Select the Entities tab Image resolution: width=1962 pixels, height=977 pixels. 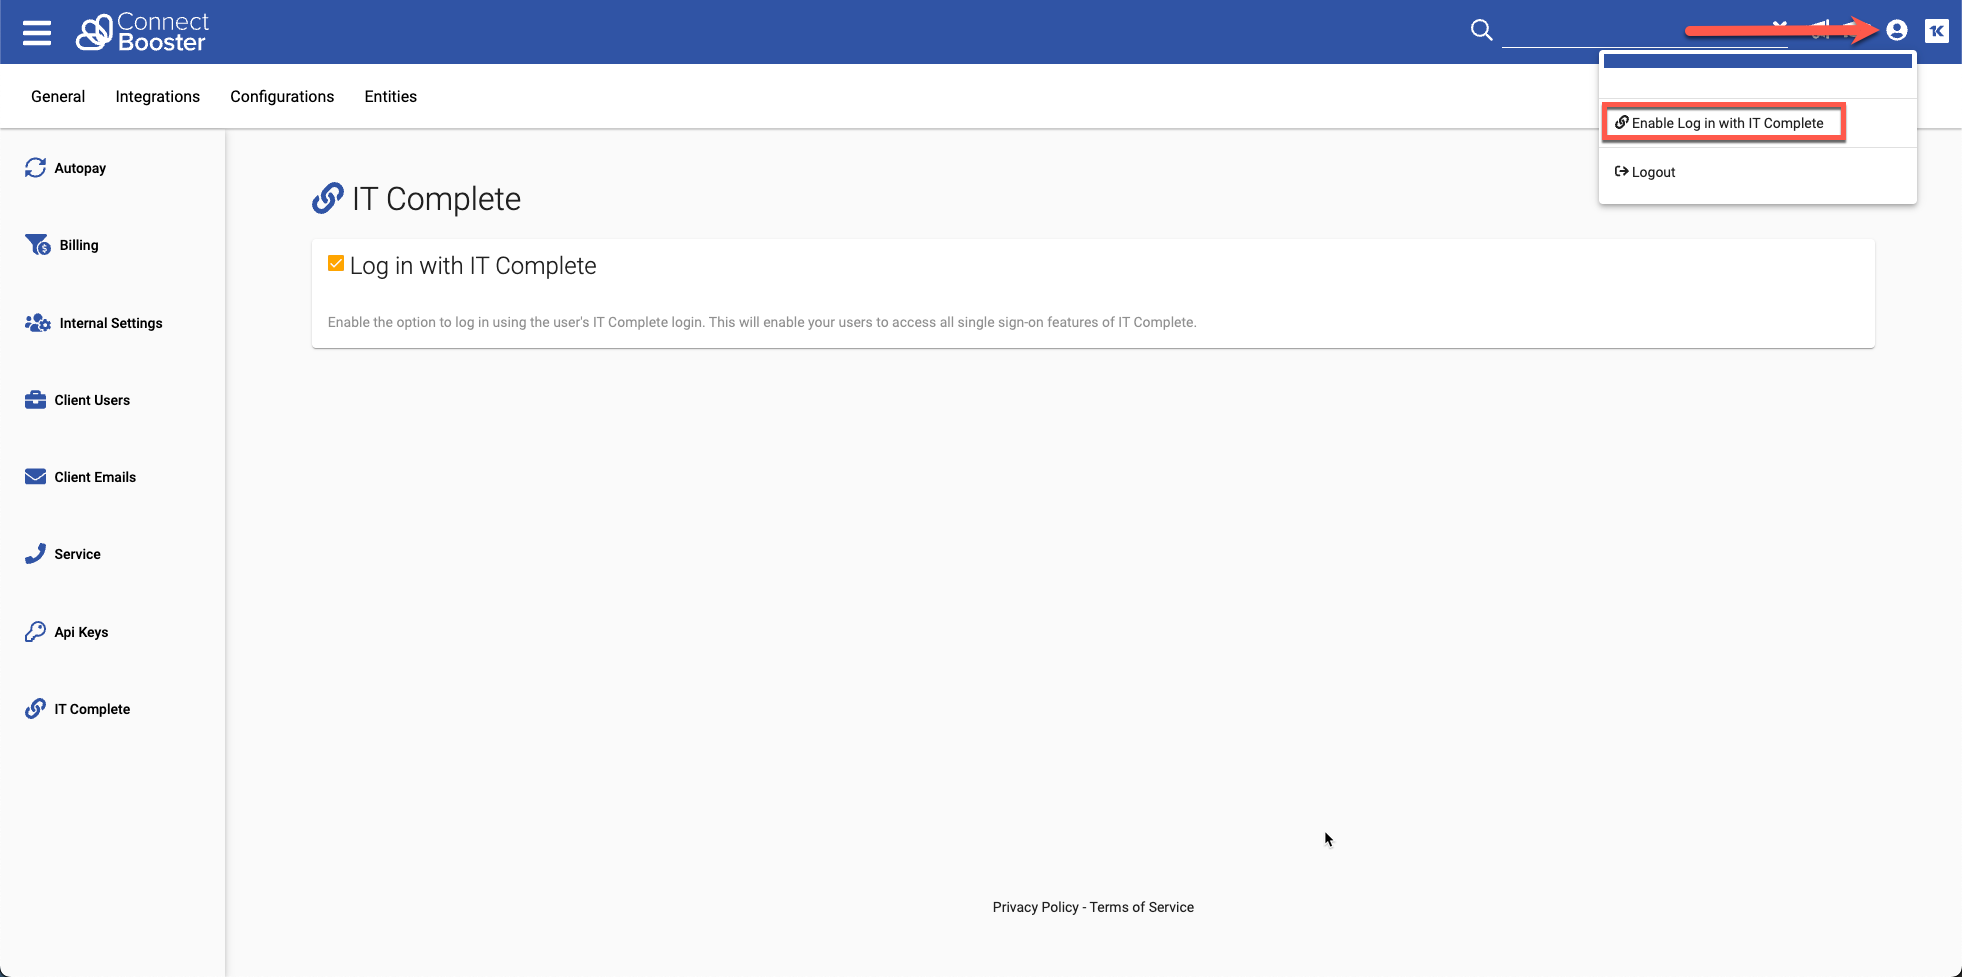[391, 97]
